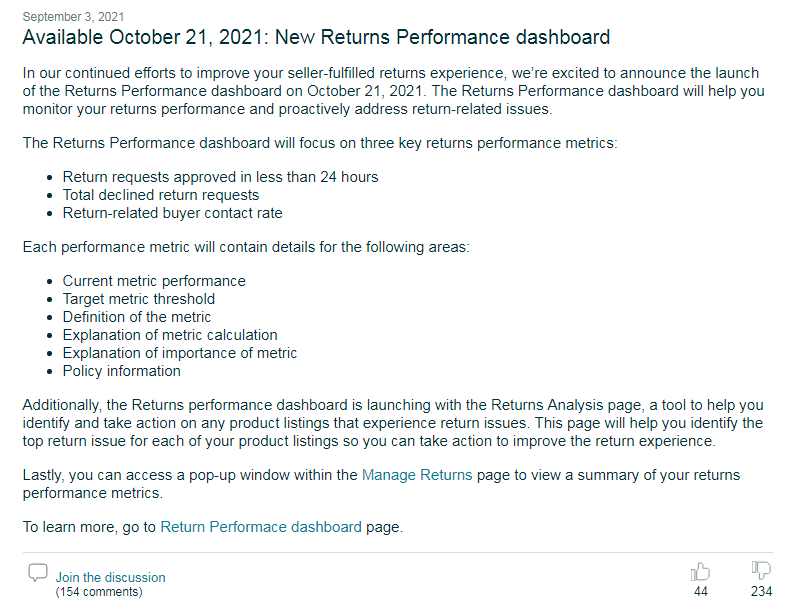Viewport: 809px width, 616px height.
Task: Click the Explanation of importance of metric bullet
Action: pyautogui.click(x=180, y=353)
